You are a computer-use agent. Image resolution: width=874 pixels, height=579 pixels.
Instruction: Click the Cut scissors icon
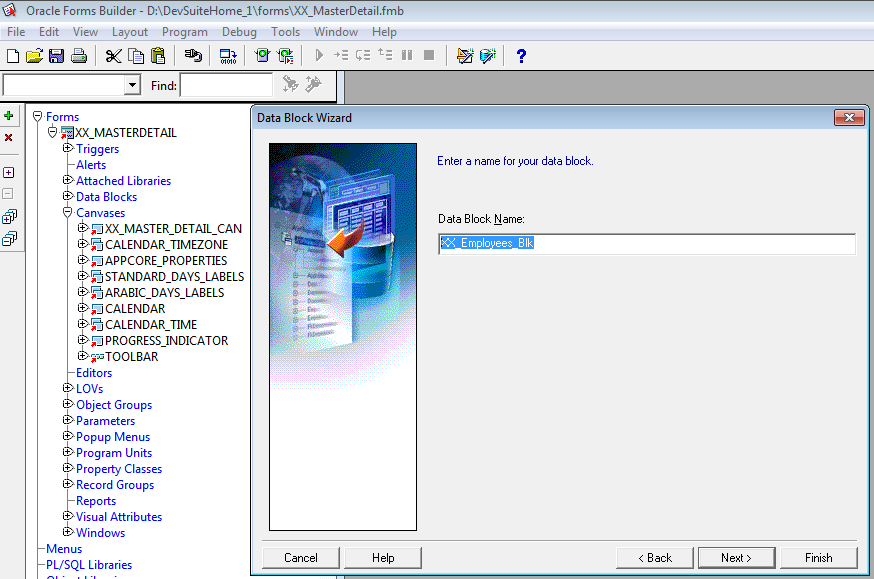tap(114, 56)
